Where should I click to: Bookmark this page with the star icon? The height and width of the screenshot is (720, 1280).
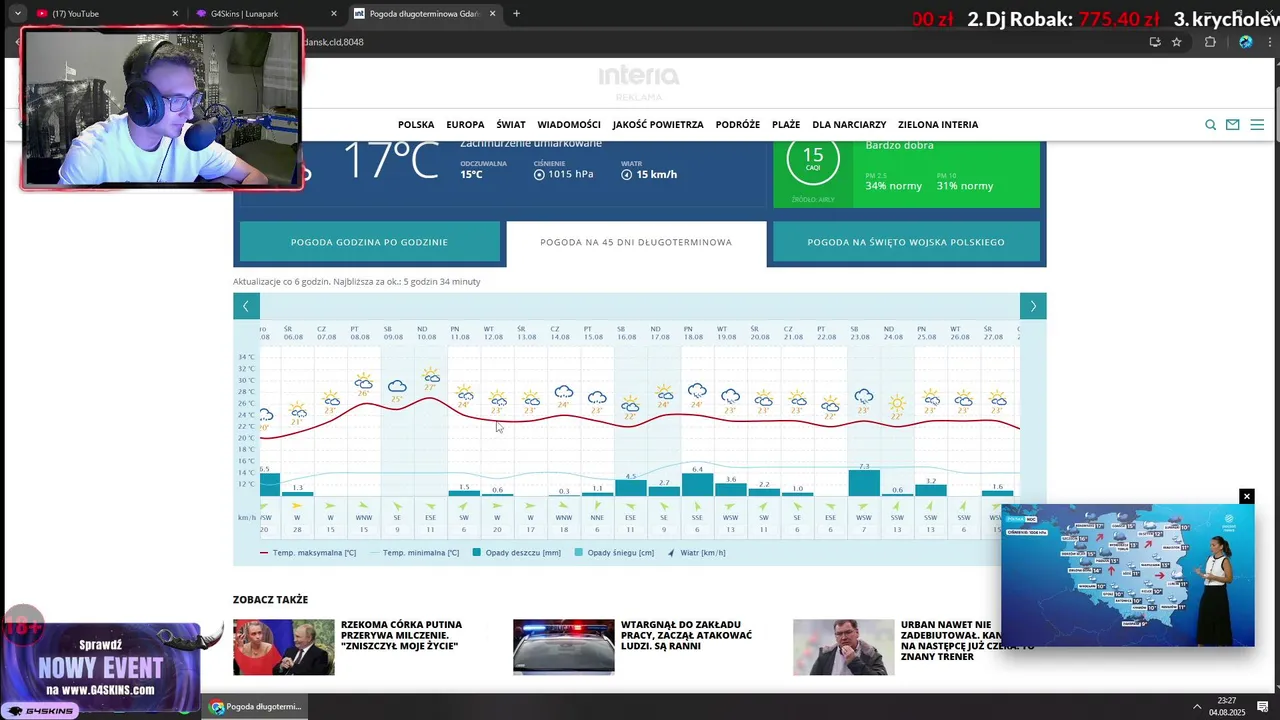point(1177,42)
